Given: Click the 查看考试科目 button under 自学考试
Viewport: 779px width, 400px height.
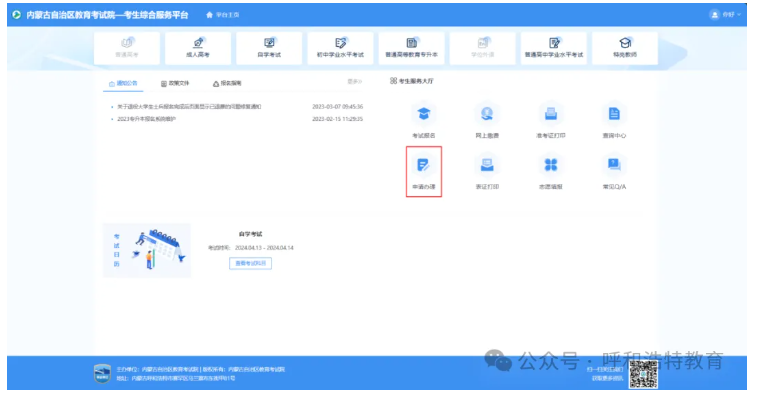Looking at the screenshot, I should click(x=250, y=263).
